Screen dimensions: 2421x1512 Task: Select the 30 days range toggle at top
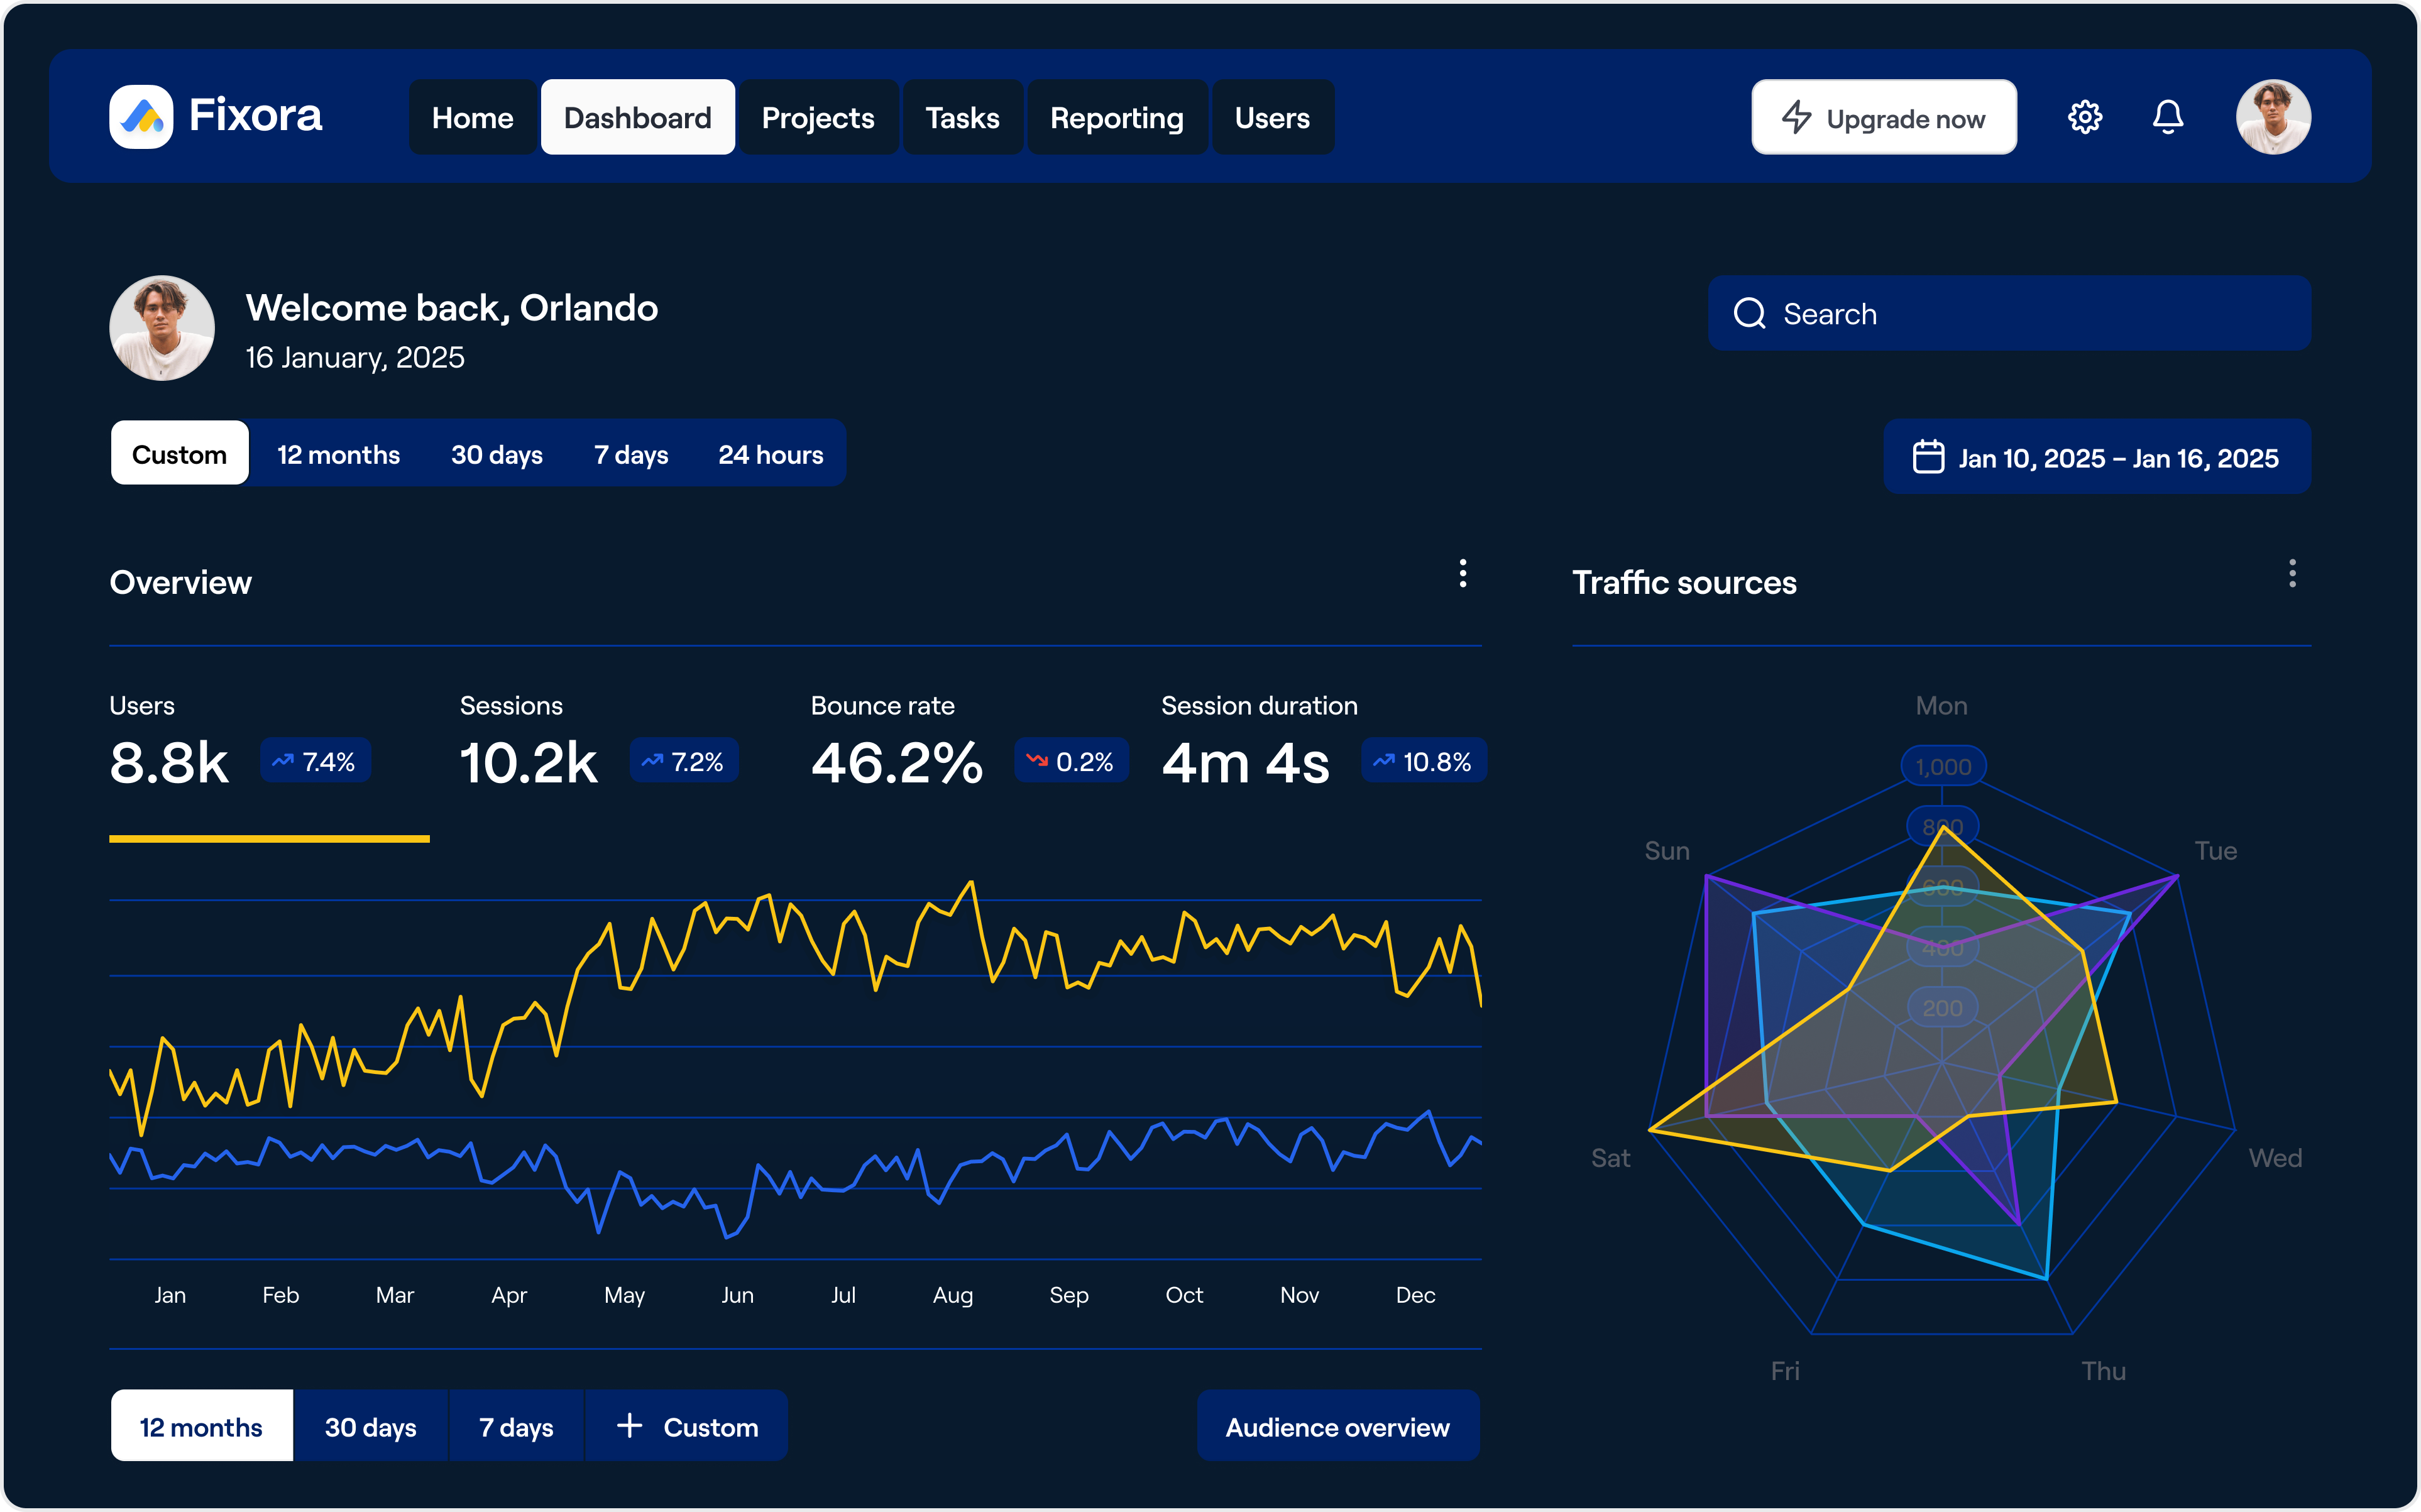[x=496, y=455]
